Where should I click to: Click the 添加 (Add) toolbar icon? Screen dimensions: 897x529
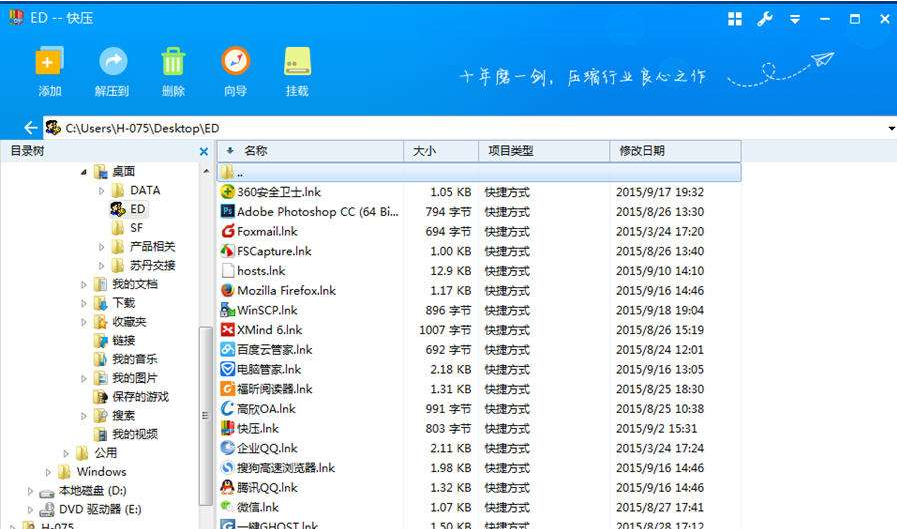(49, 61)
